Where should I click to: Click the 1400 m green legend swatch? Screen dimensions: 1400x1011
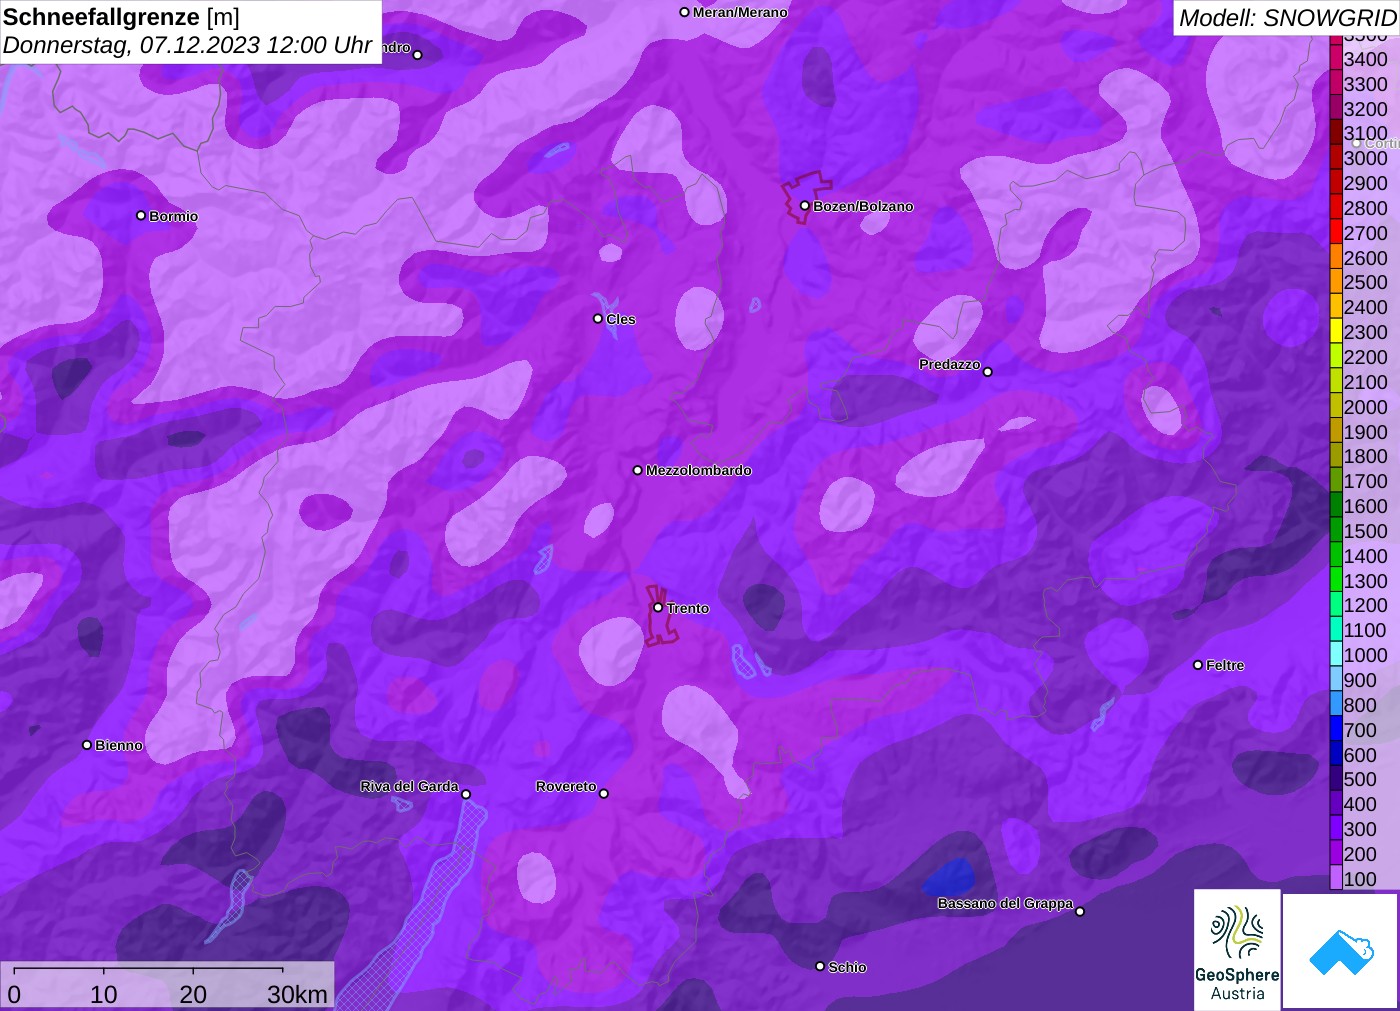[x=1336, y=556]
